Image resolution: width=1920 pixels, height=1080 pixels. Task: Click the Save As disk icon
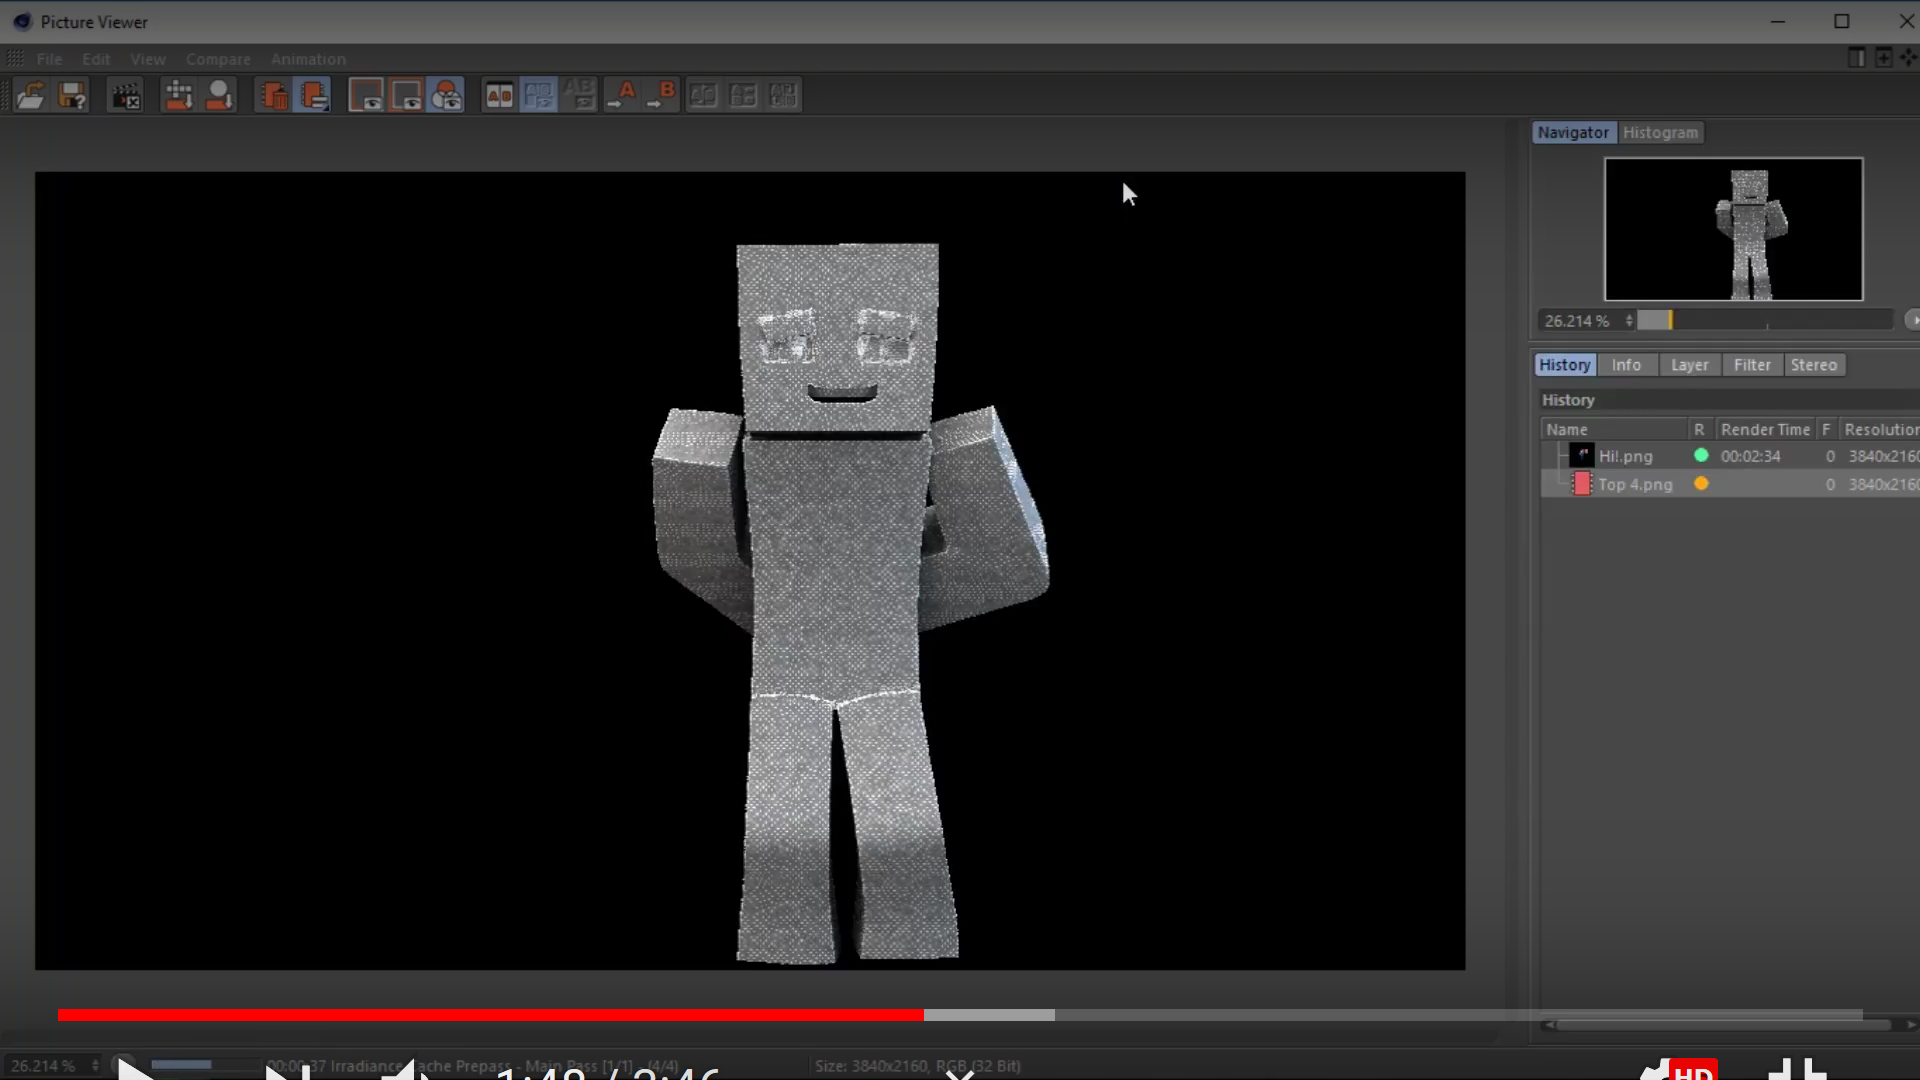72,95
